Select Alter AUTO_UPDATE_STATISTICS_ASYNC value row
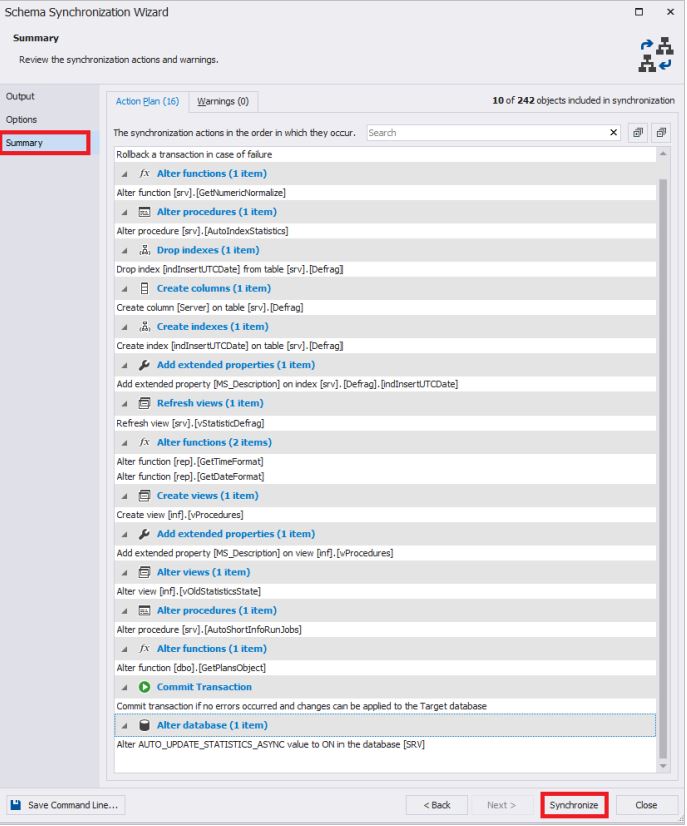This screenshot has height=826, width=687. click(x=385, y=744)
